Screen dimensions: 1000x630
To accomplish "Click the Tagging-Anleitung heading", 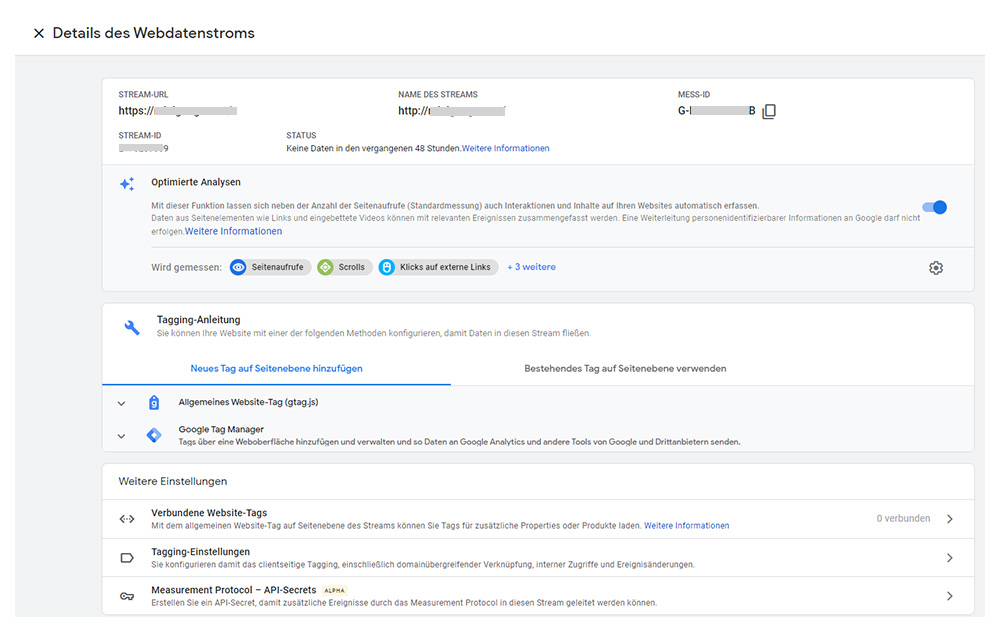I will click(198, 320).
